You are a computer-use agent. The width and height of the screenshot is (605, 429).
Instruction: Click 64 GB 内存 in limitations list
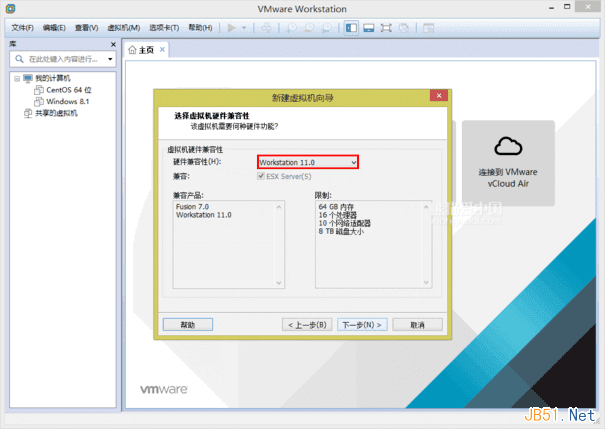(336, 207)
